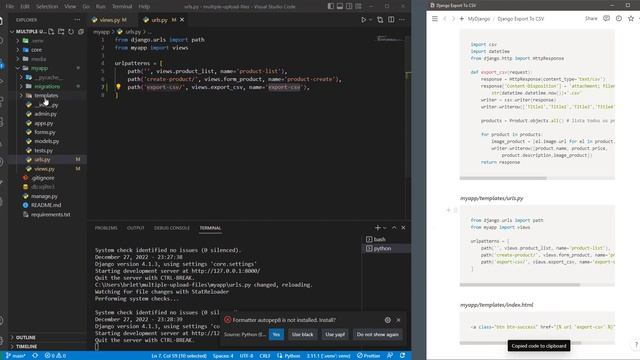640x360 pixels.
Task: Open the new terminal dropdown chevron
Action: coord(384,228)
